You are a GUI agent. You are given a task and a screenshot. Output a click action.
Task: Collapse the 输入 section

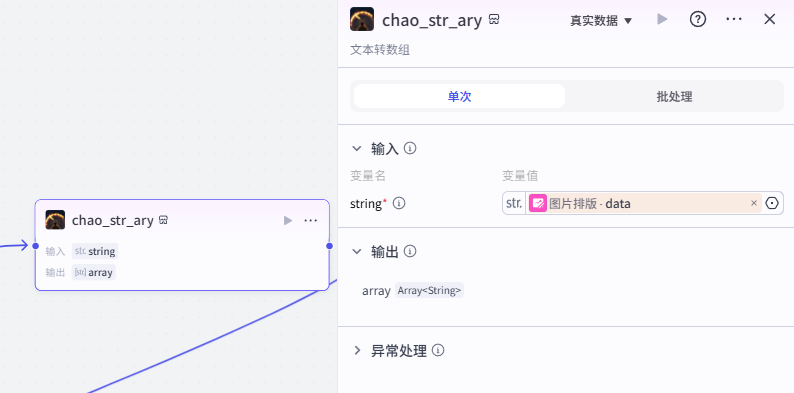click(357, 149)
